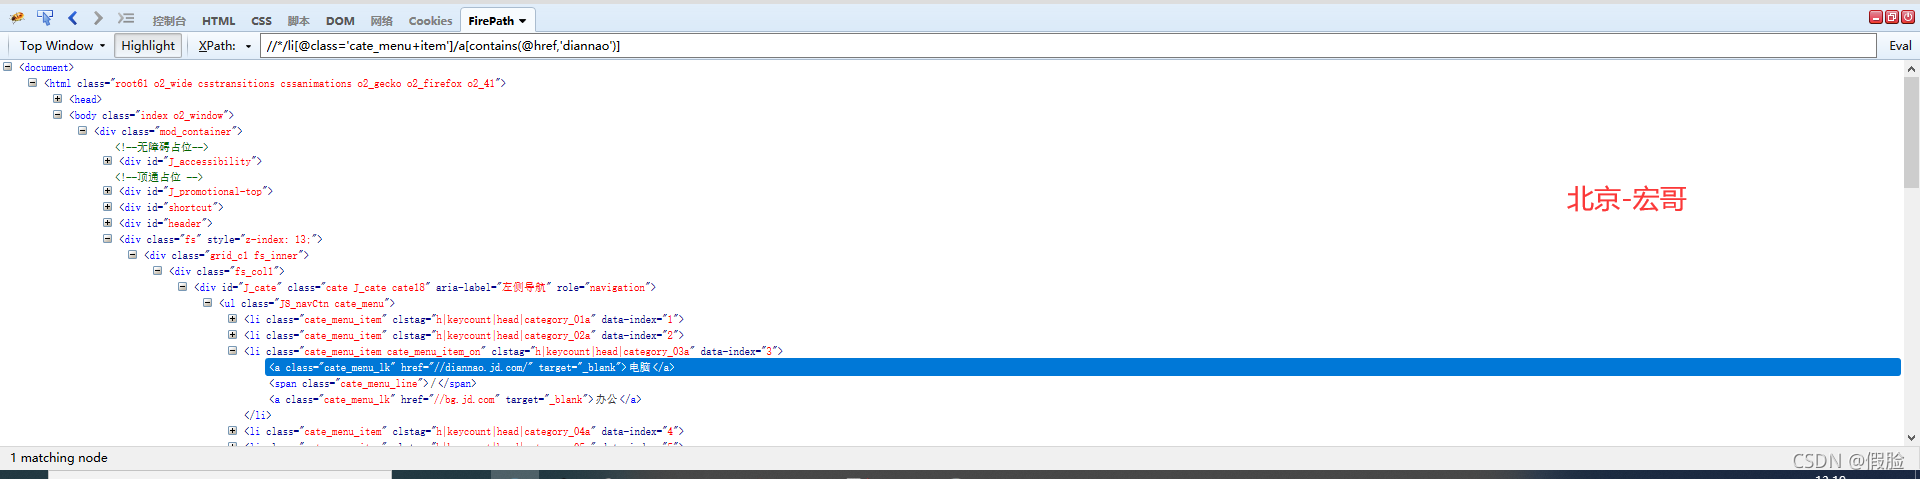Image resolution: width=1920 pixels, height=479 pixels.
Task: Click the div shortcut tag text
Action: pyautogui.click(x=172, y=208)
